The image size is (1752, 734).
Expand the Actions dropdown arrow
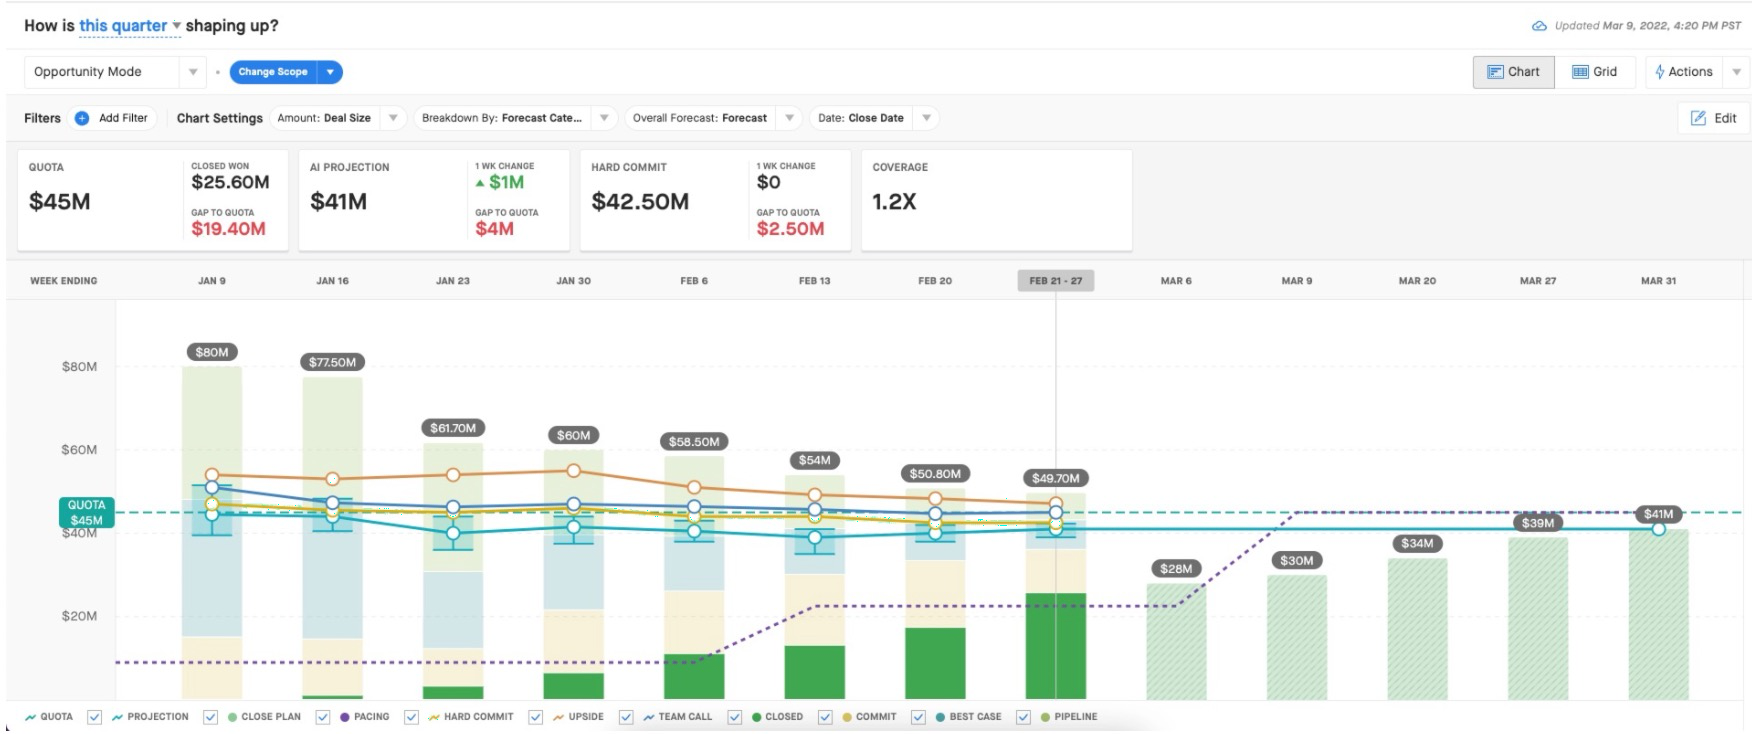point(1737,72)
